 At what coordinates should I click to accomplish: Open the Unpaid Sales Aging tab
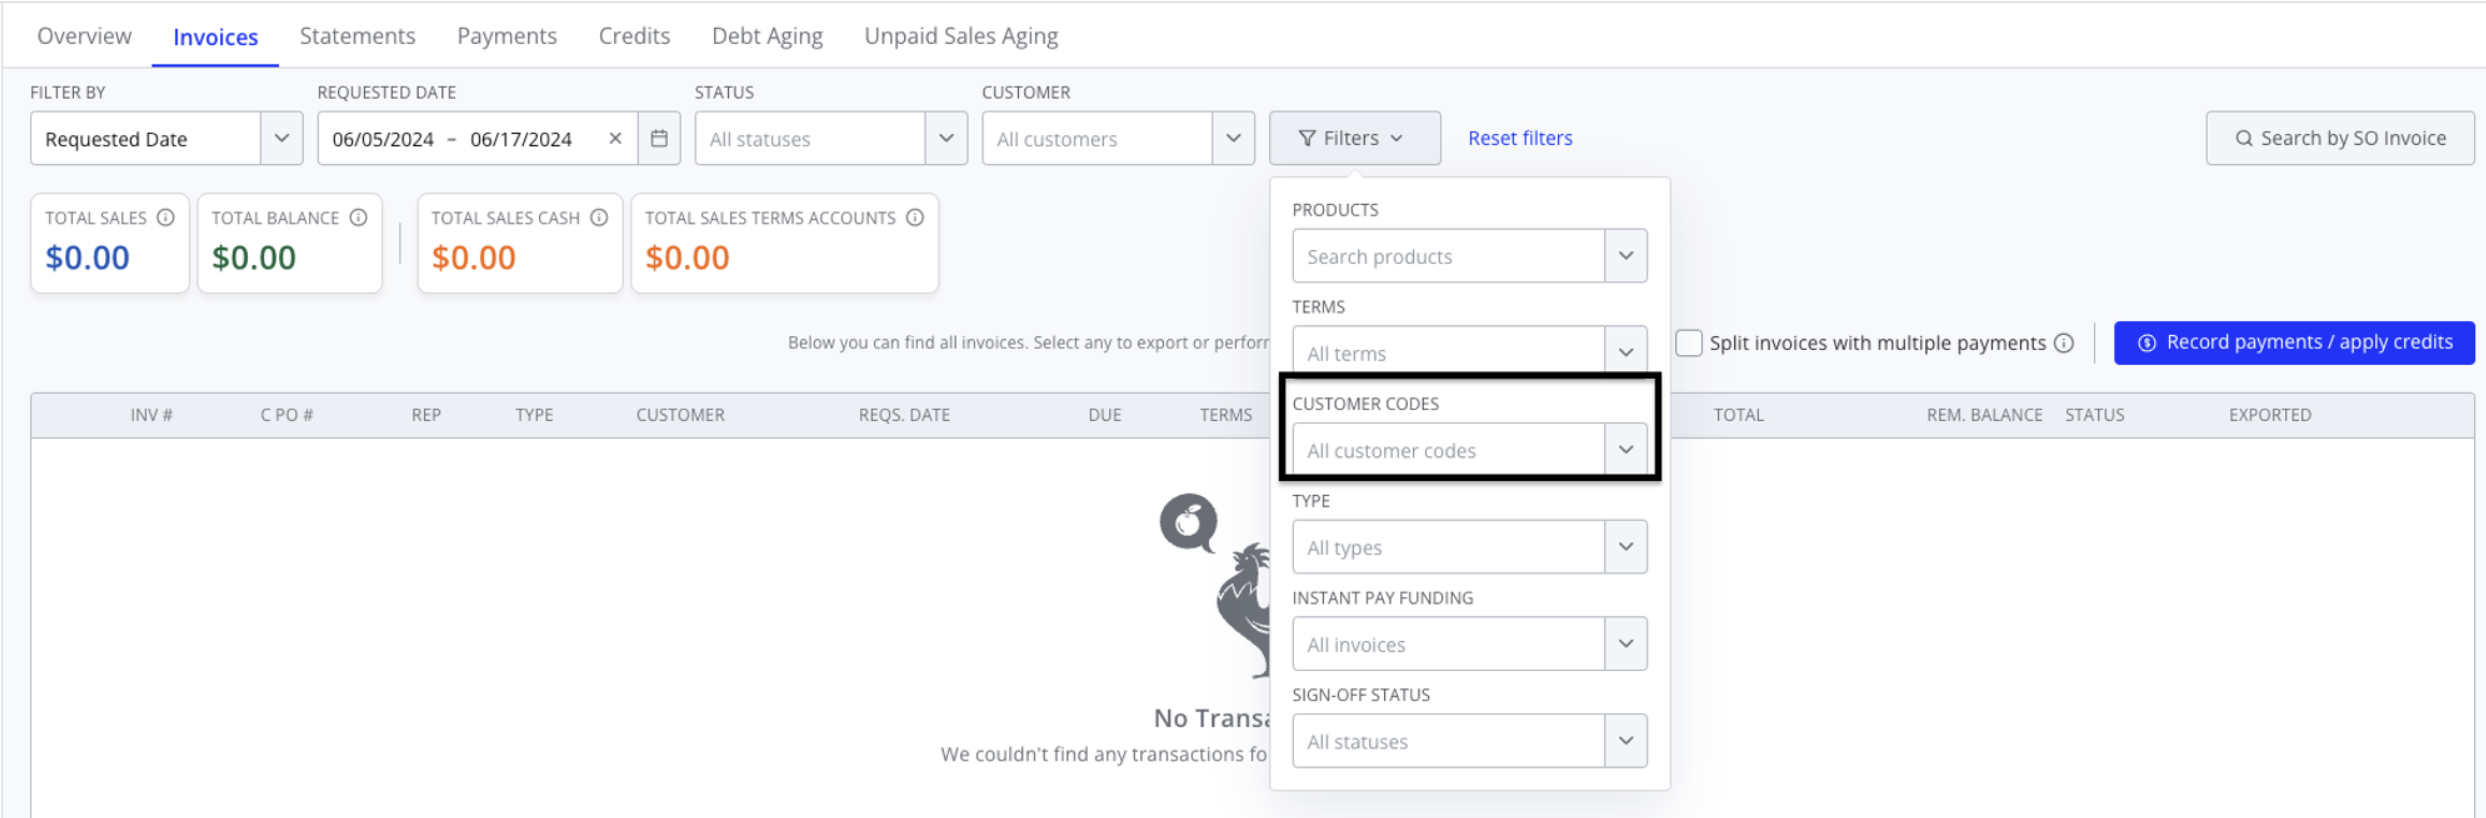click(961, 36)
